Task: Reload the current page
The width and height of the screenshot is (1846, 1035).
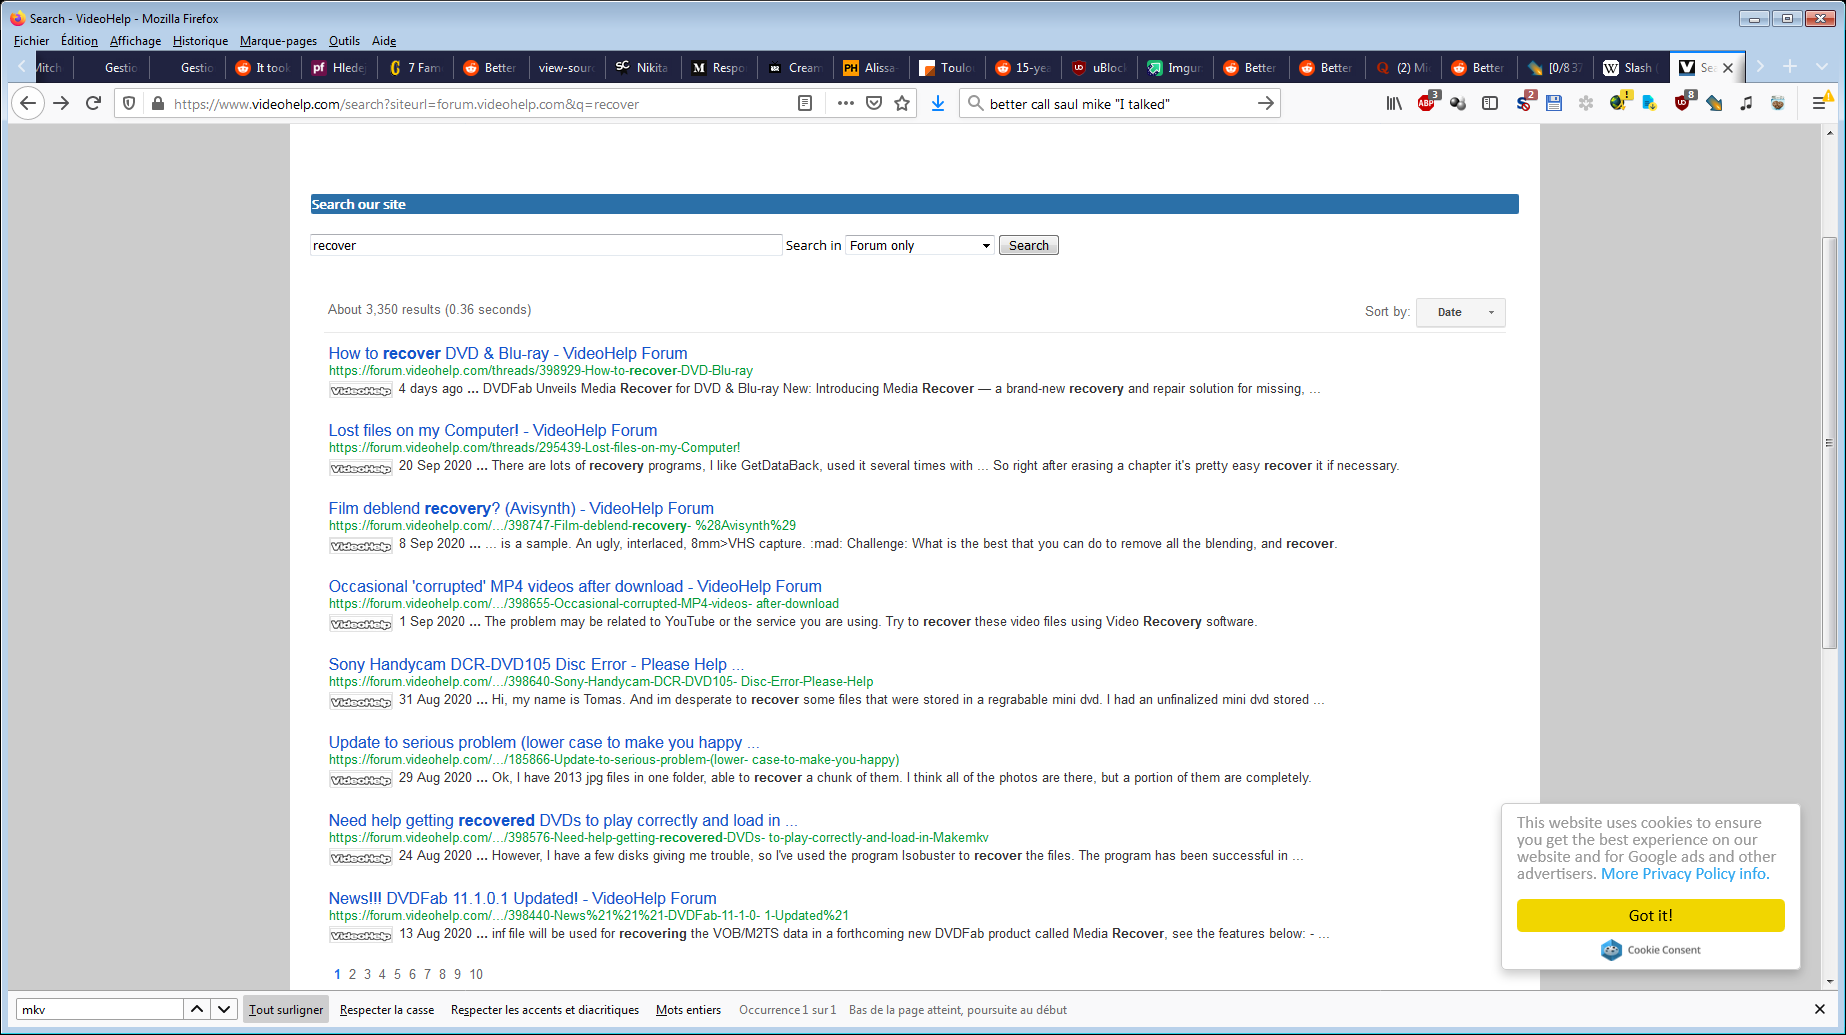Action: click(94, 103)
